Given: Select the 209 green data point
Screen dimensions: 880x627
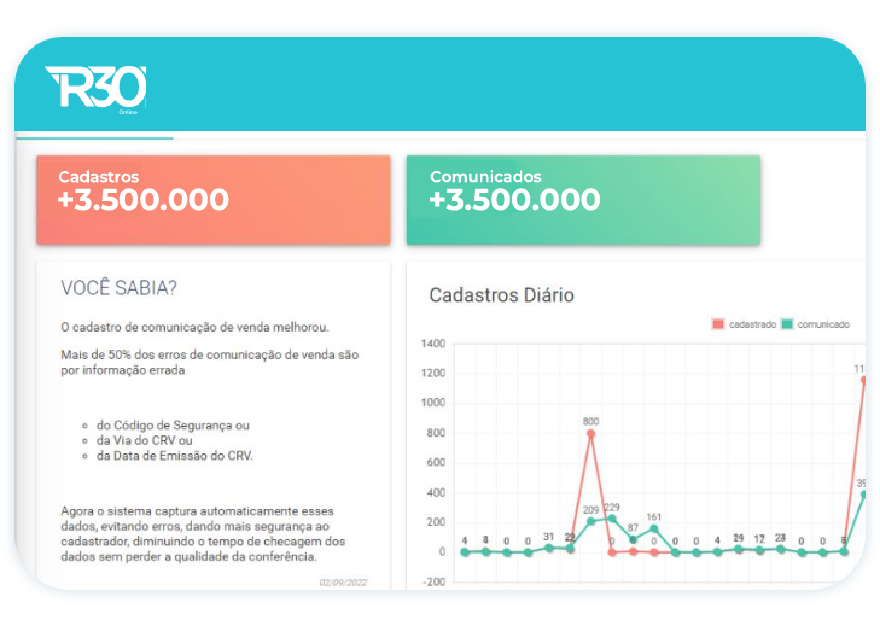Looking at the screenshot, I should [591, 521].
